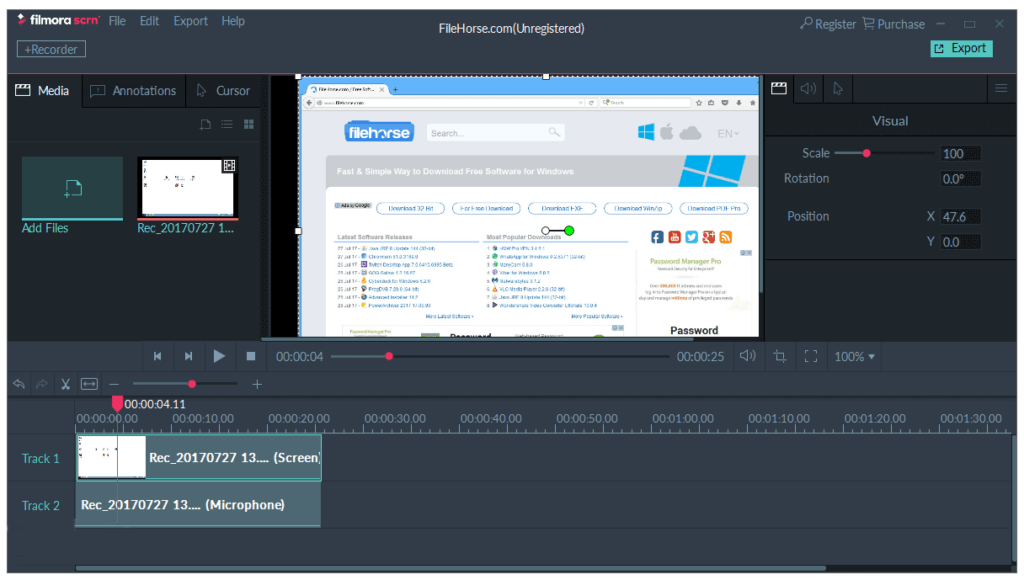The width and height of the screenshot is (1024, 580).
Task: Click the fit-to-timeline width icon
Action: [90, 384]
